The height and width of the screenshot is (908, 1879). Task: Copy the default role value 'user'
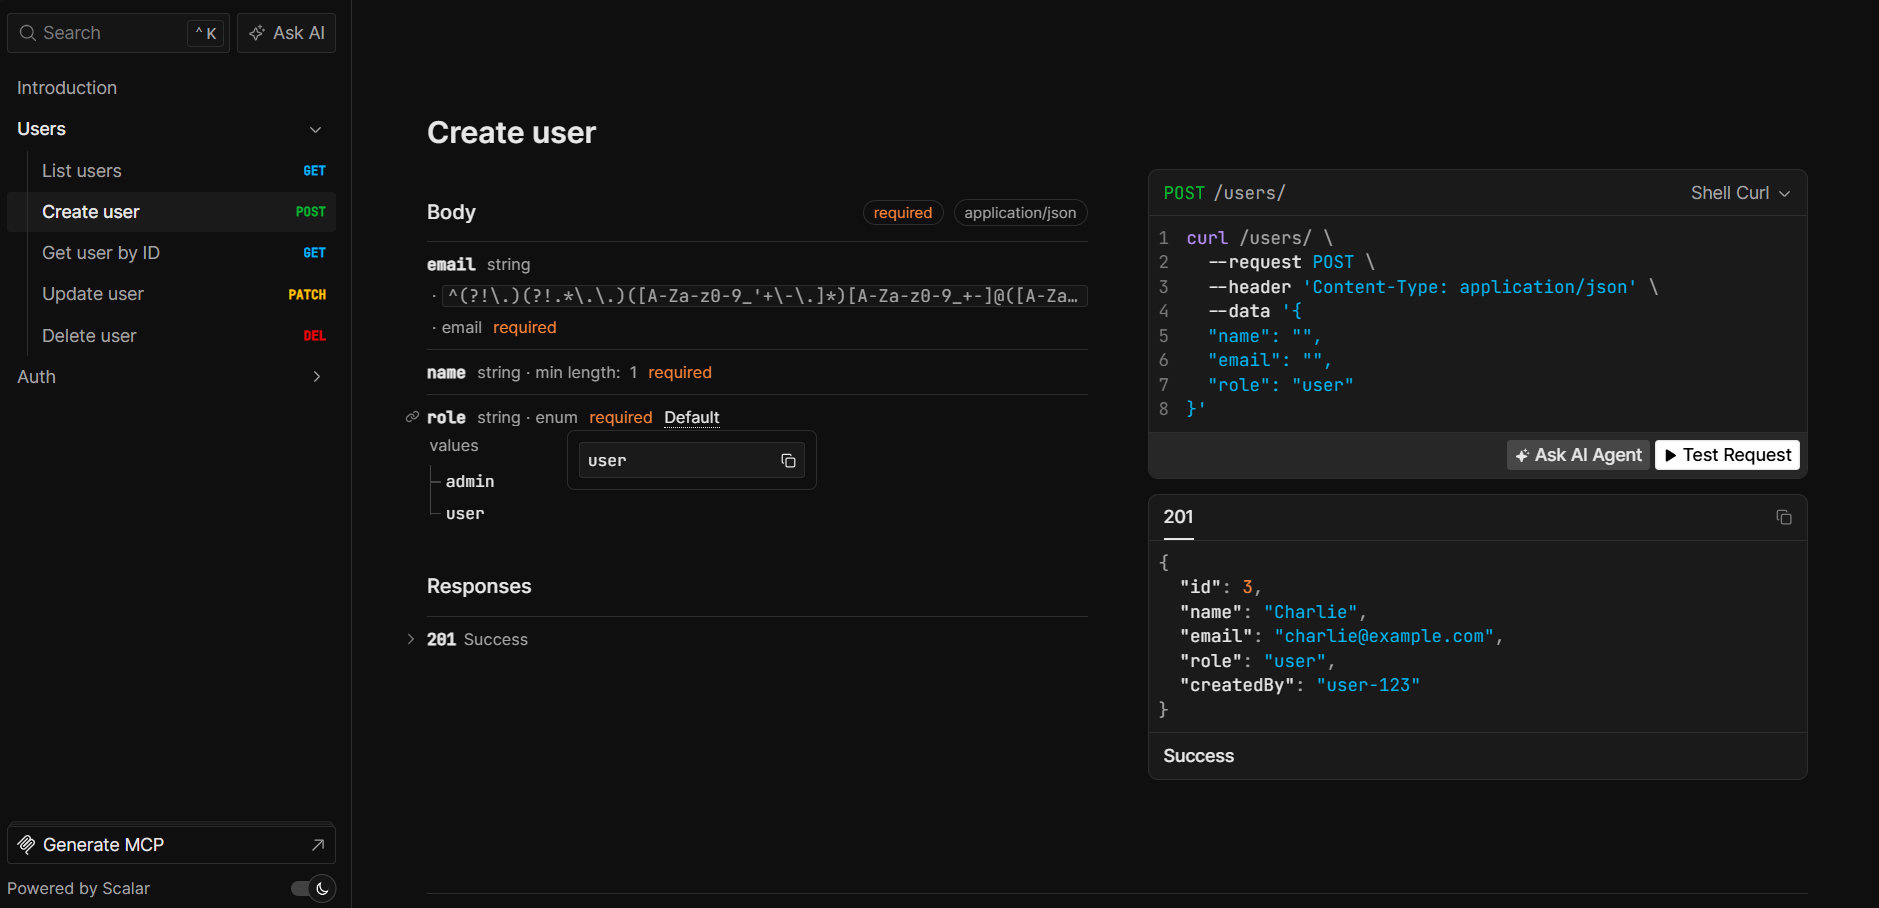point(788,461)
